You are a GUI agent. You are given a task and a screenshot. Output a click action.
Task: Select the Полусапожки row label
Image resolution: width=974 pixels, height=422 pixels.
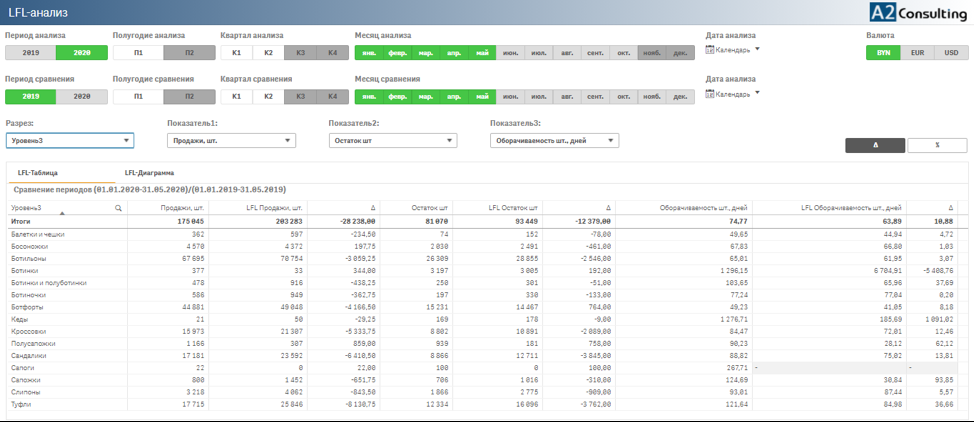point(32,343)
